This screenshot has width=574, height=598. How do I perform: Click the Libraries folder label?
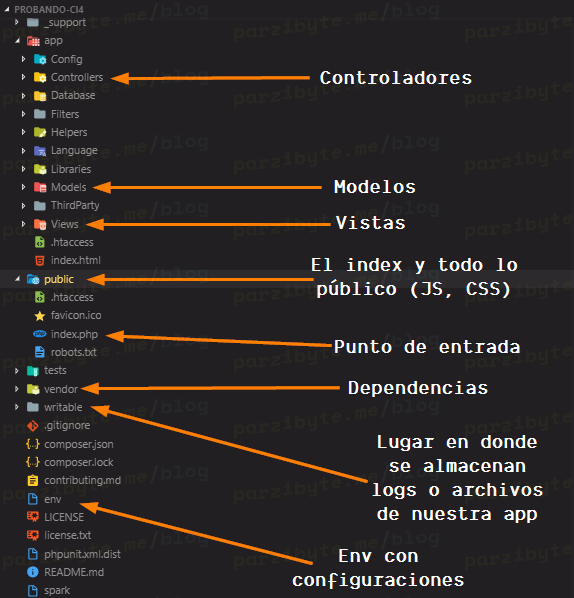tap(71, 169)
